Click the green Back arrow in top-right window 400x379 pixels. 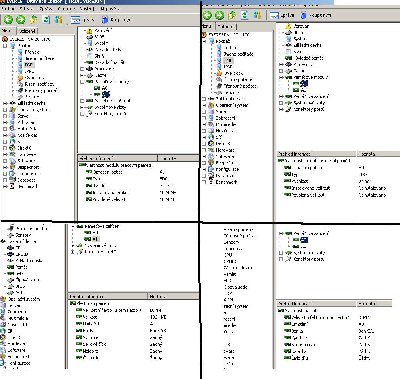coord(207,15)
